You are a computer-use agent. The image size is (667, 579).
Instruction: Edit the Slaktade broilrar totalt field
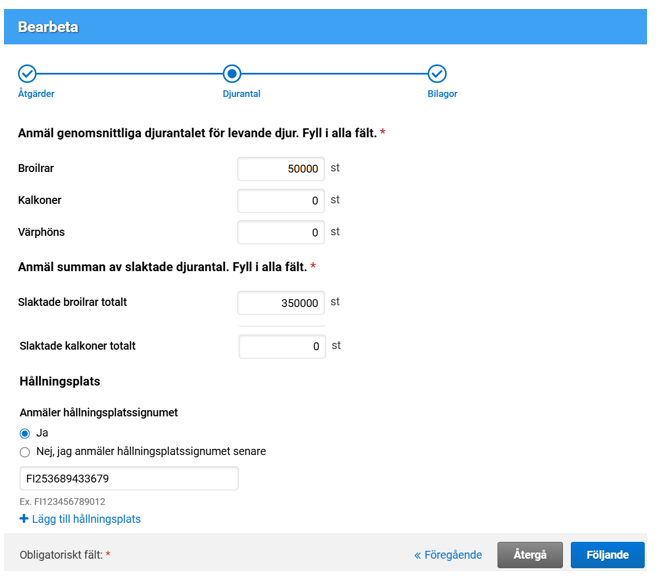pyautogui.click(x=281, y=303)
